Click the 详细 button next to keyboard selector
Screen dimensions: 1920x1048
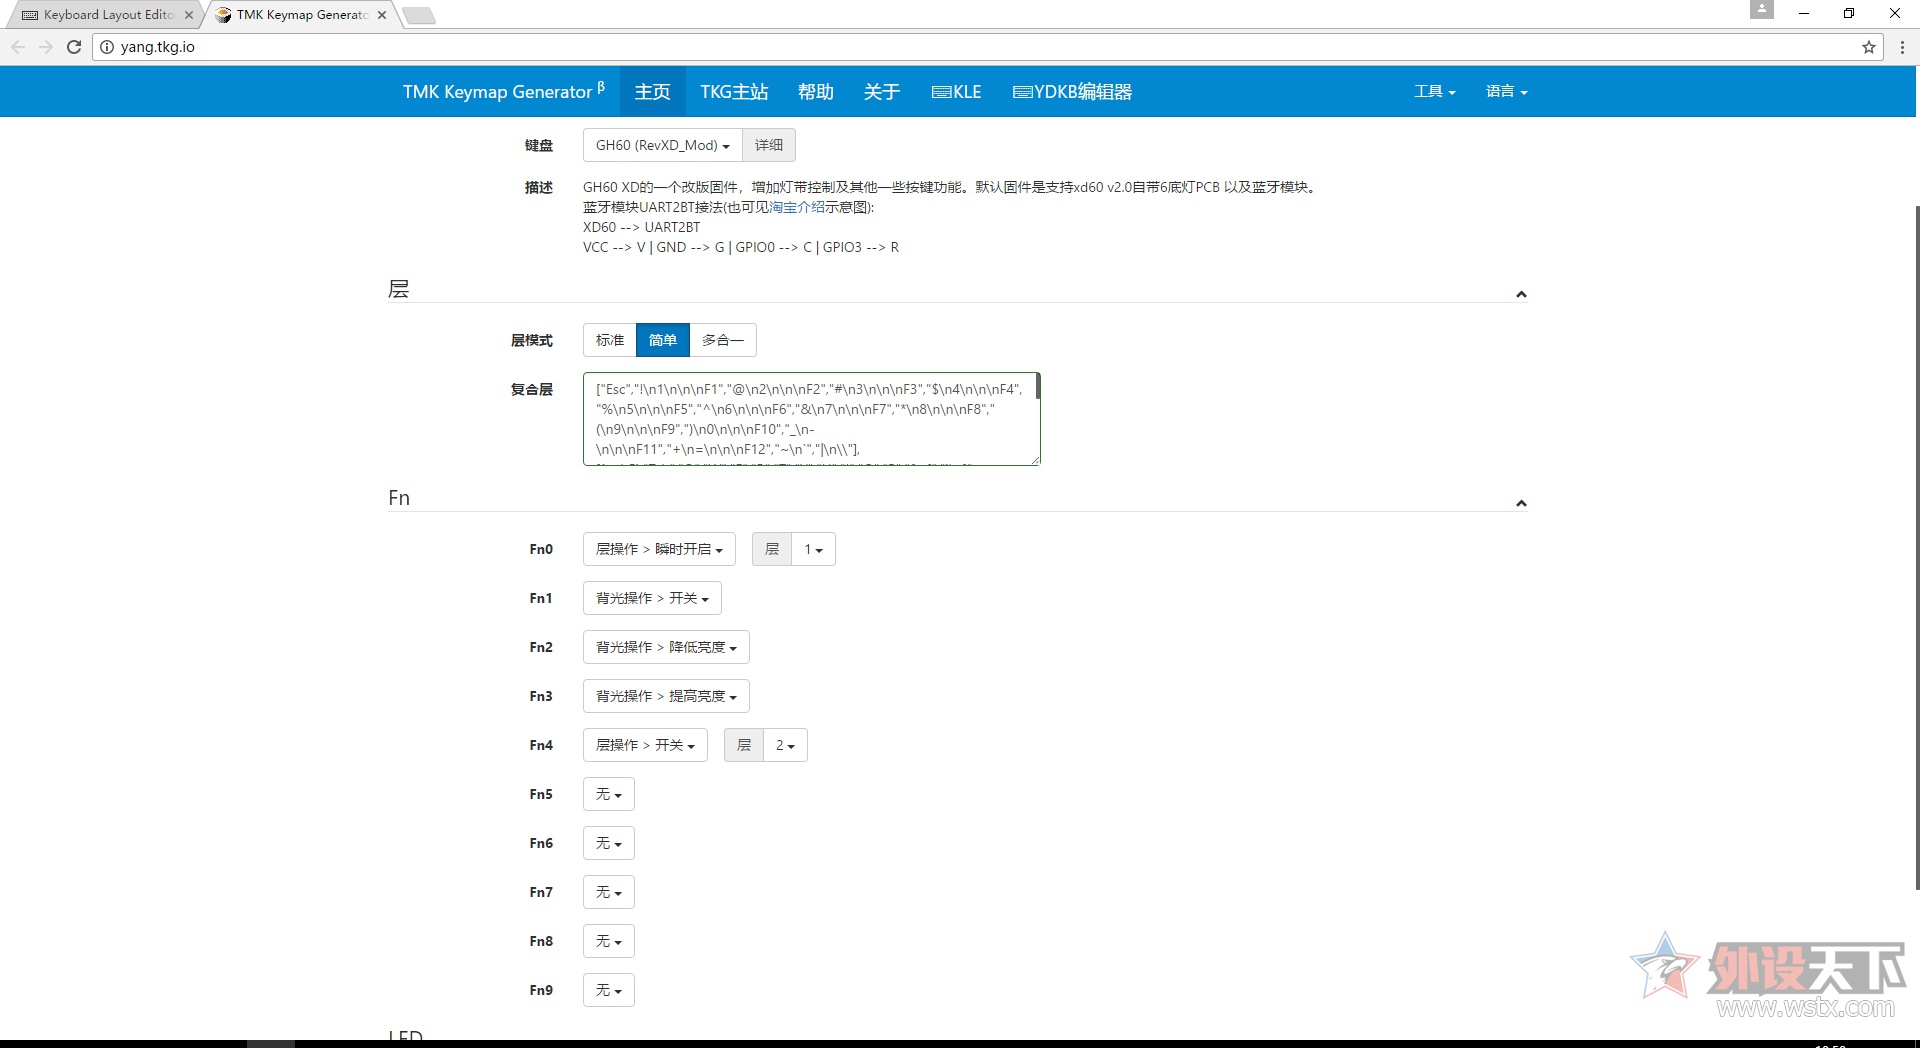[x=768, y=145]
